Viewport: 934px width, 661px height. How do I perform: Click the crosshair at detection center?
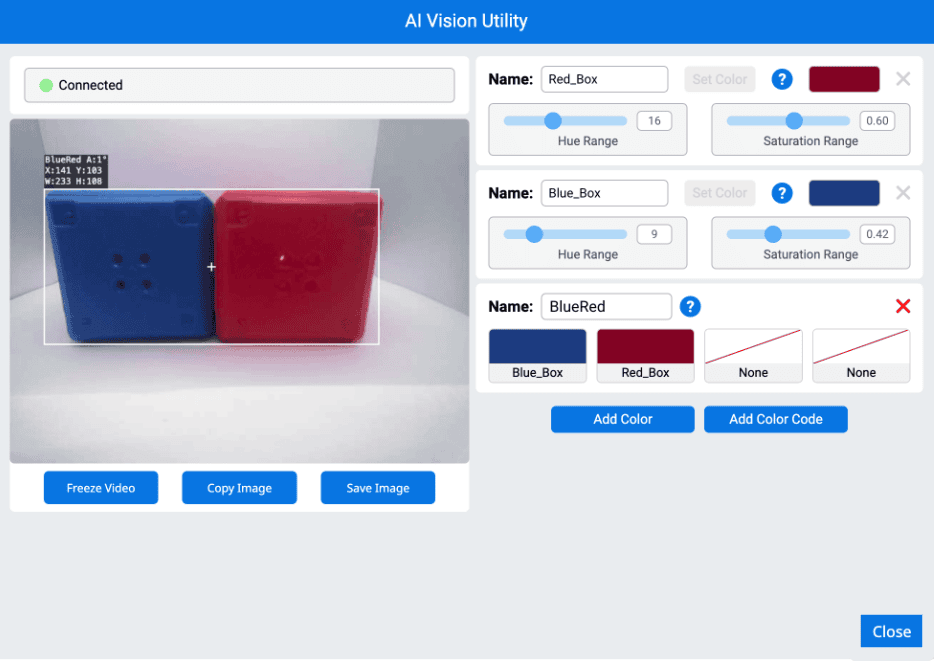point(211,267)
